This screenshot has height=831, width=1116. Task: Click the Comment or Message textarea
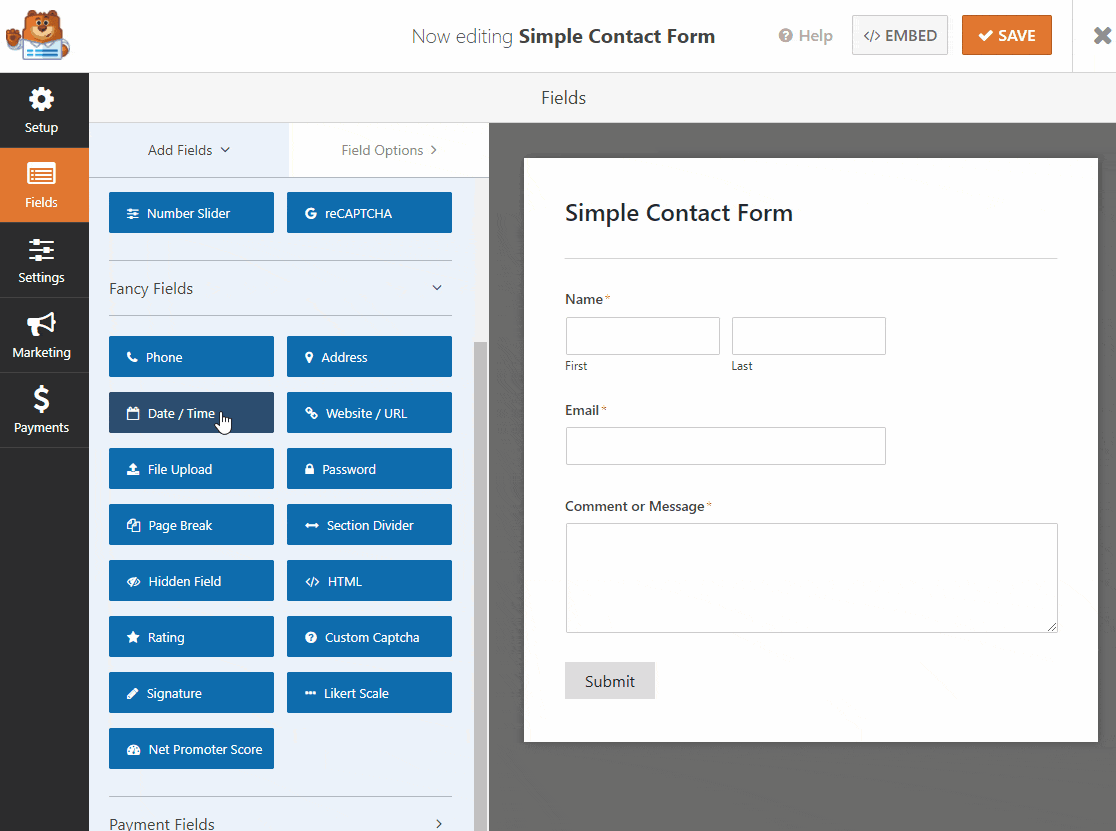coord(811,578)
